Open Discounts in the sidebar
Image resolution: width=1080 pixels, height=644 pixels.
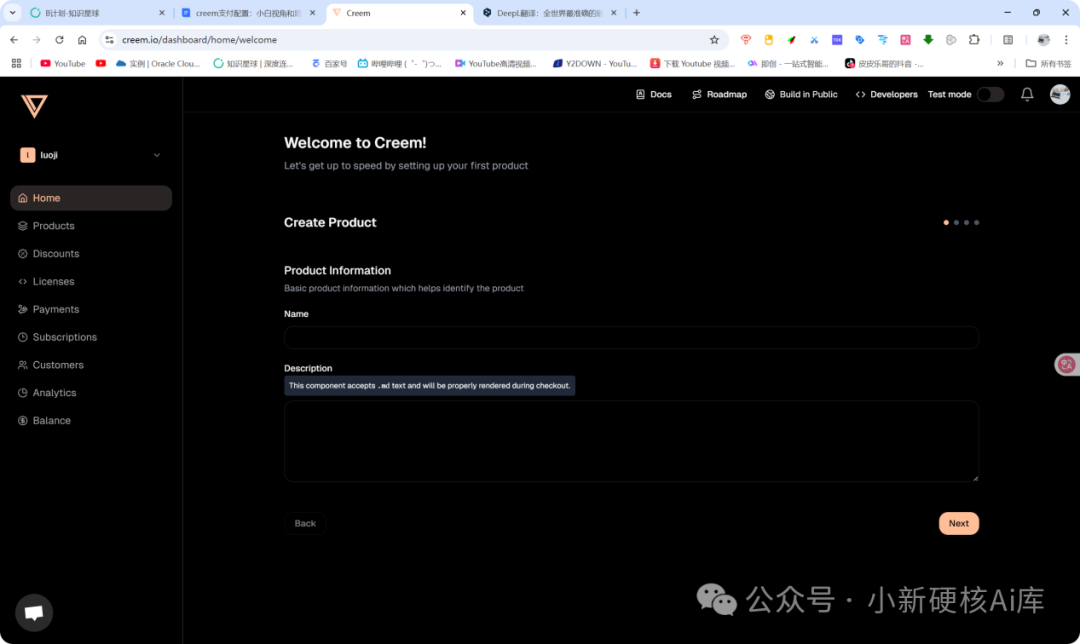91,253
